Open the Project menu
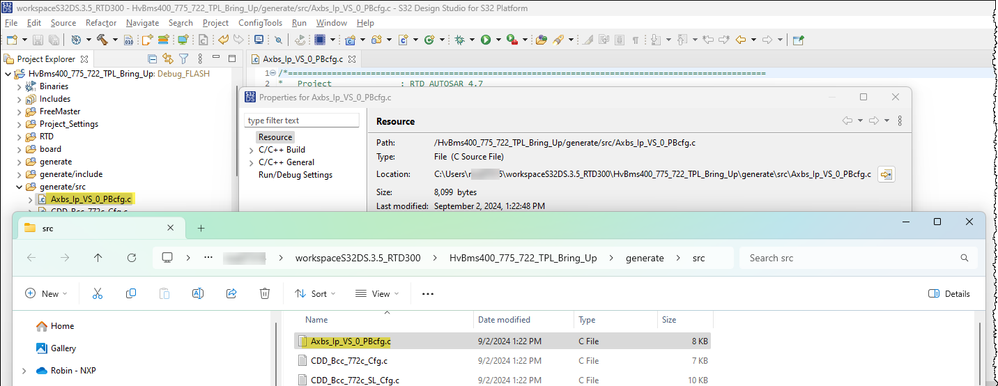This screenshot has width=998, height=386. coord(215,22)
